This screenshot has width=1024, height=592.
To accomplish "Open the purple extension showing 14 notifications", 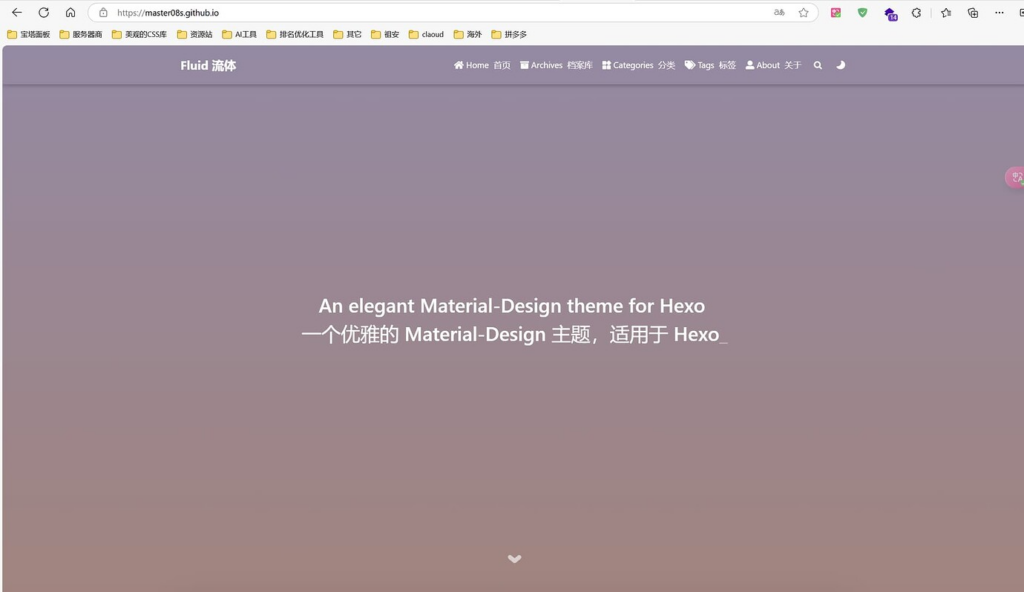I will click(889, 14).
